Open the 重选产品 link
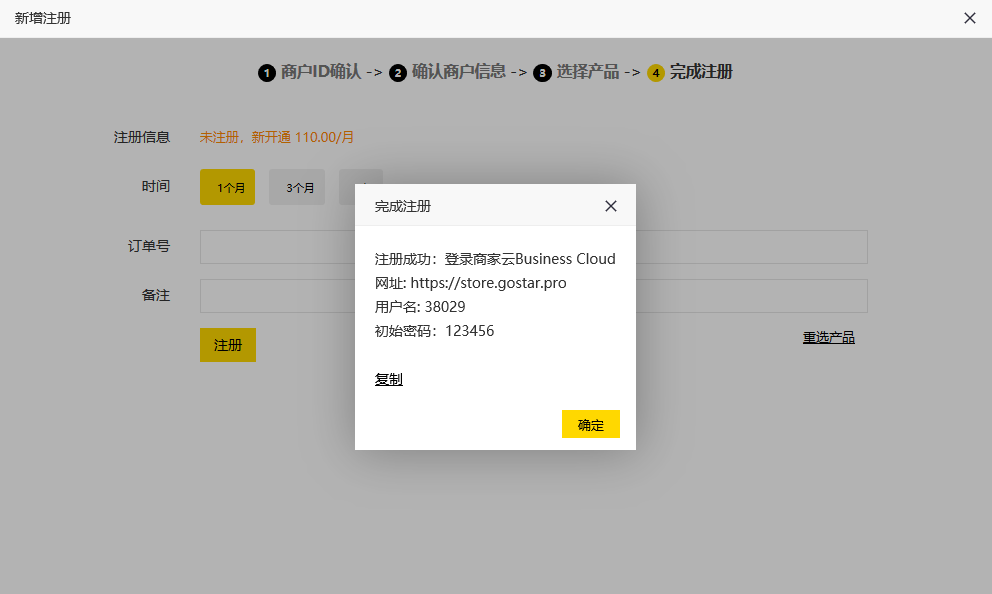The width and height of the screenshot is (992, 594). pos(828,338)
